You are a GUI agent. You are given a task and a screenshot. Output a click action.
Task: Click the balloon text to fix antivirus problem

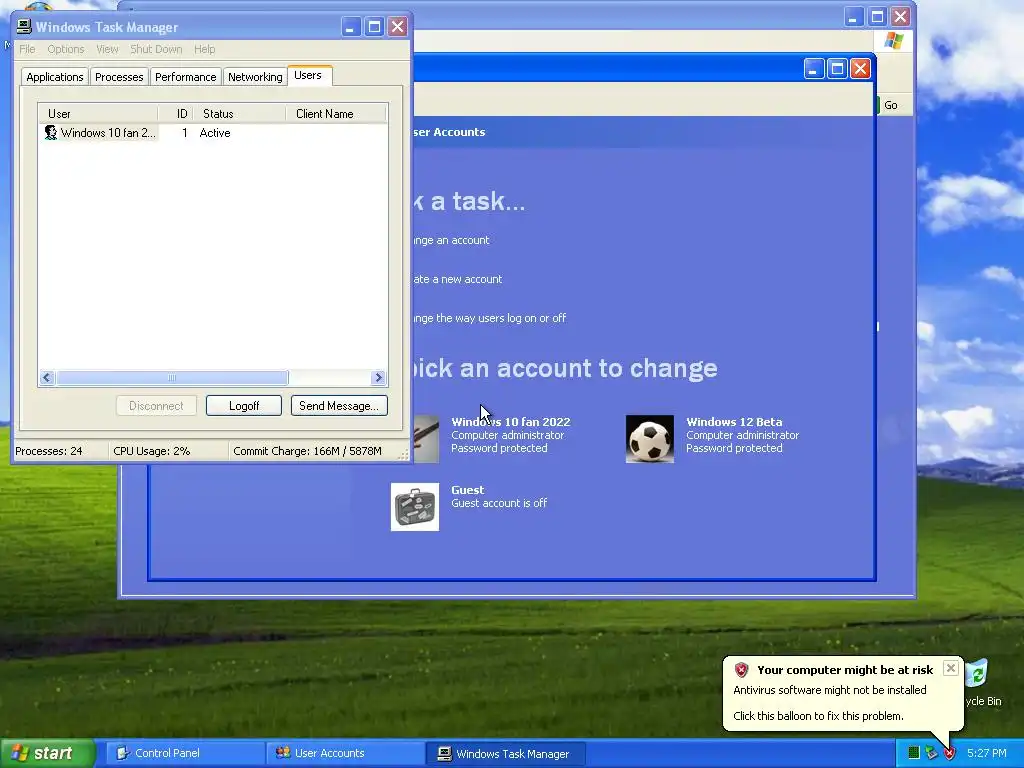pos(818,716)
